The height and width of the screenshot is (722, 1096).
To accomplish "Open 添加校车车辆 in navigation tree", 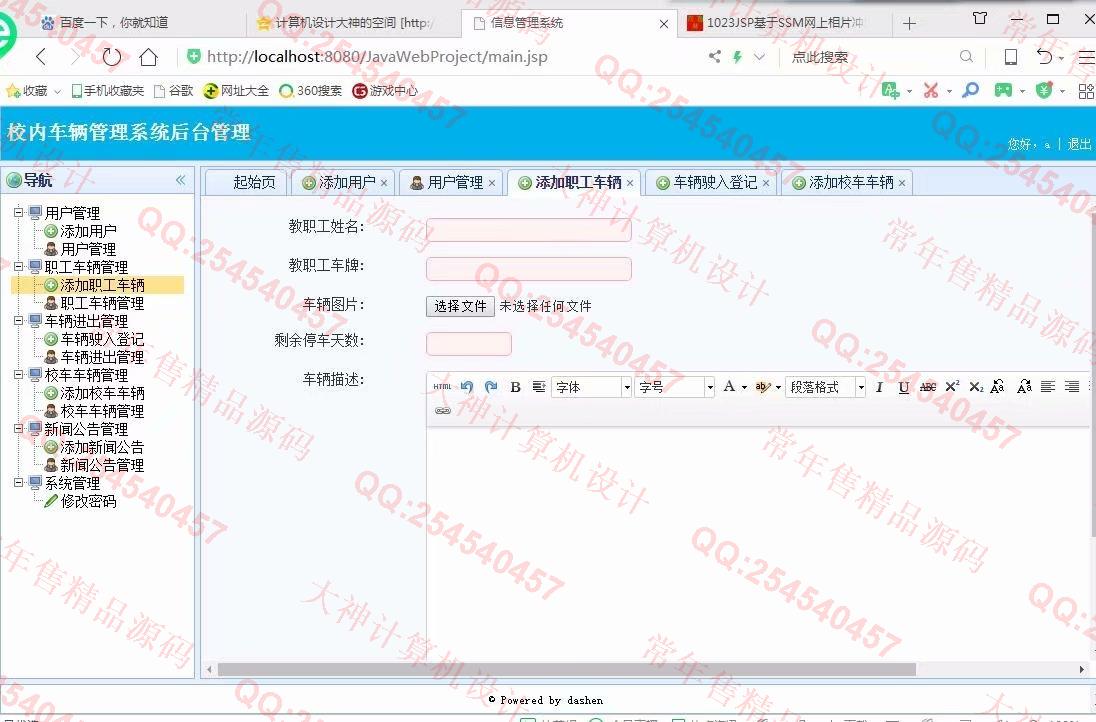I will click(x=102, y=393).
